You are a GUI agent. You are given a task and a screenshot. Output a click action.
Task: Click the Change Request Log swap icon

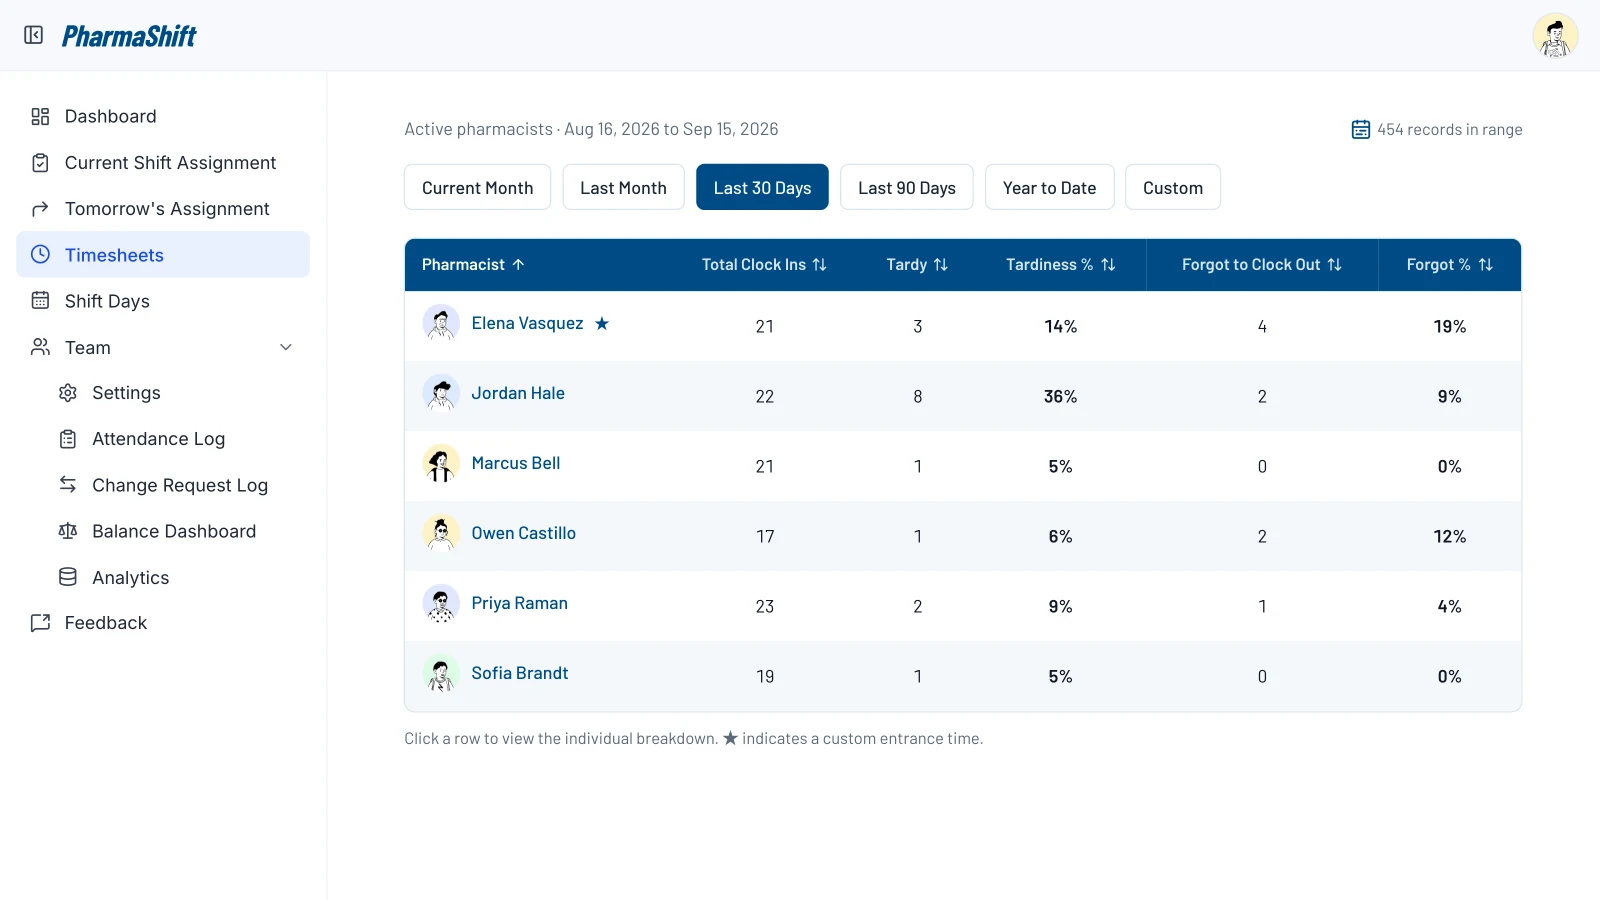tap(68, 485)
